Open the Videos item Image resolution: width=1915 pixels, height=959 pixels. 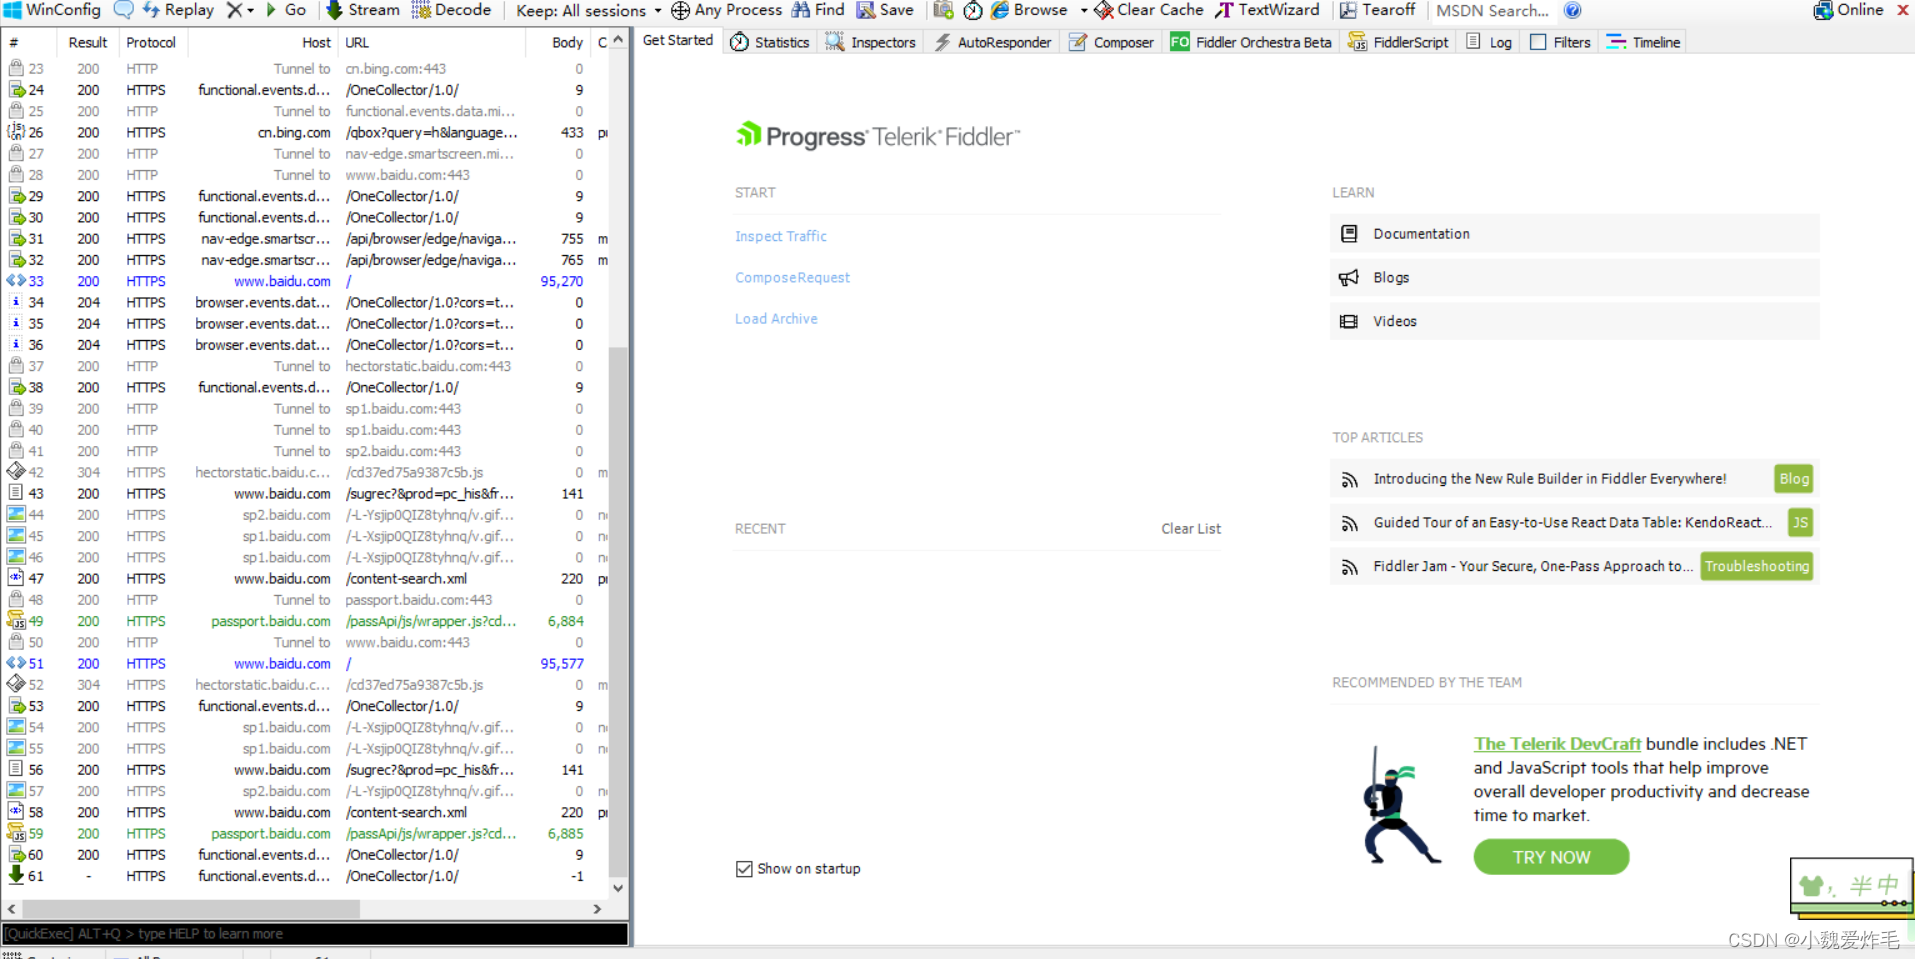tap(1574, 321)
